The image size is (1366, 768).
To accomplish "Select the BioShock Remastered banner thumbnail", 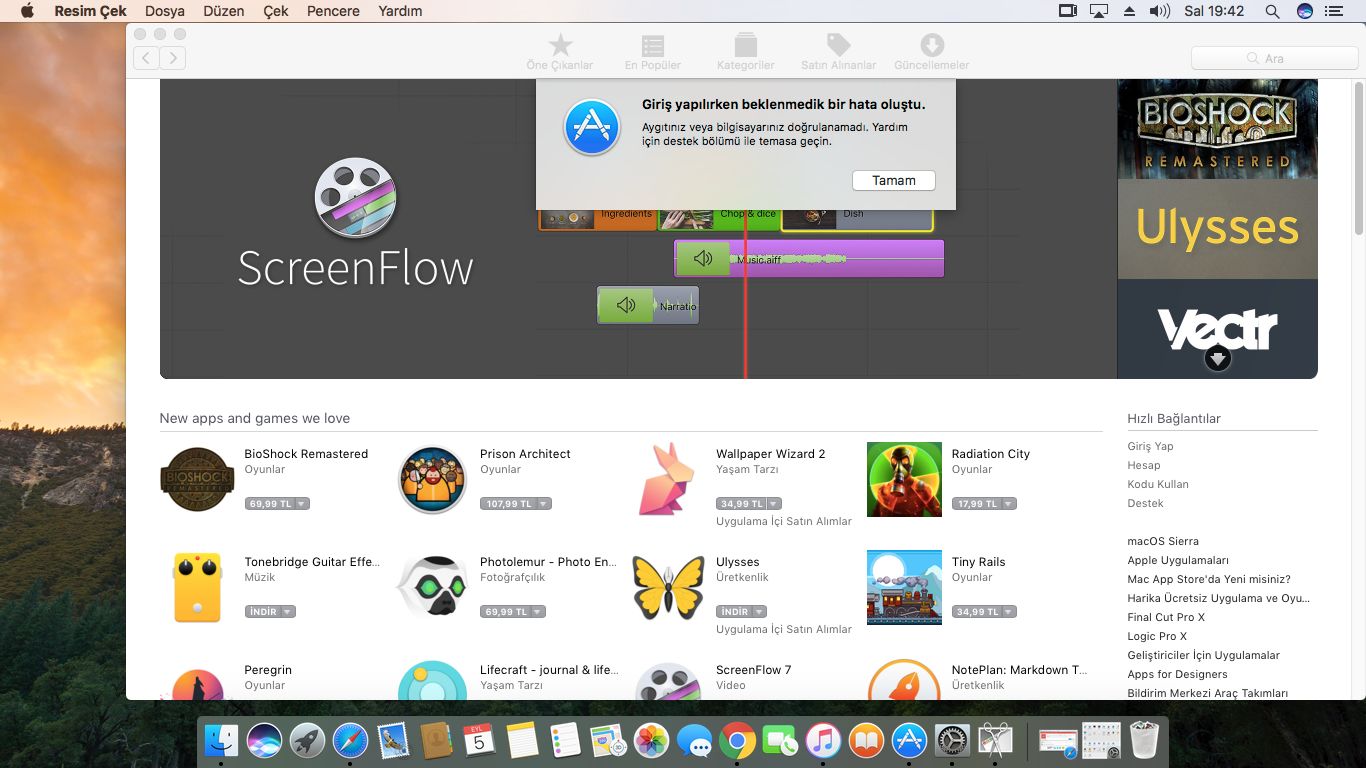I will point(1217,129).
